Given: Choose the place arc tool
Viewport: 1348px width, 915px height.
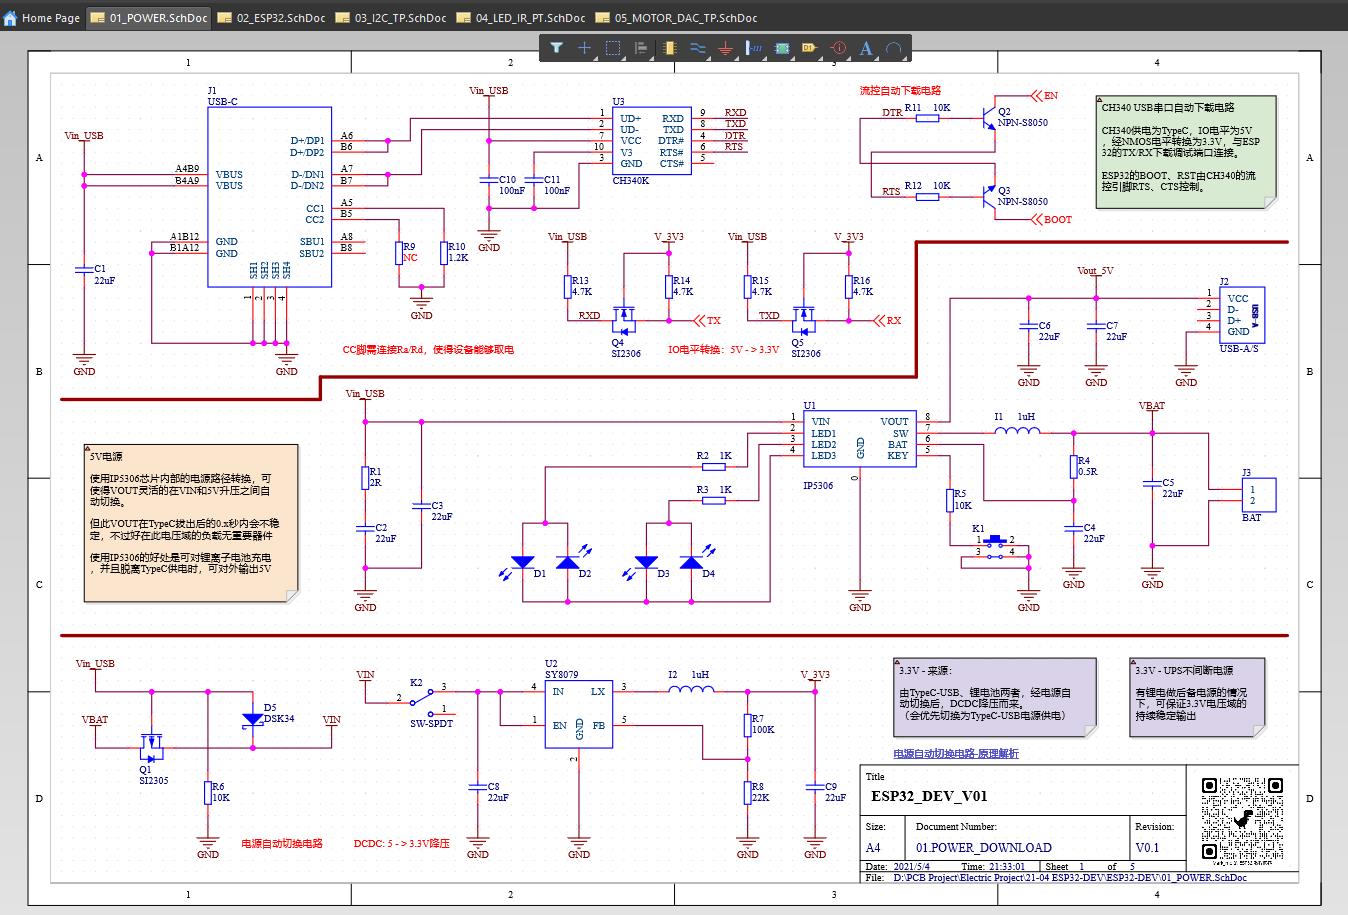Looking at the screenshot, I should (894, 47).
